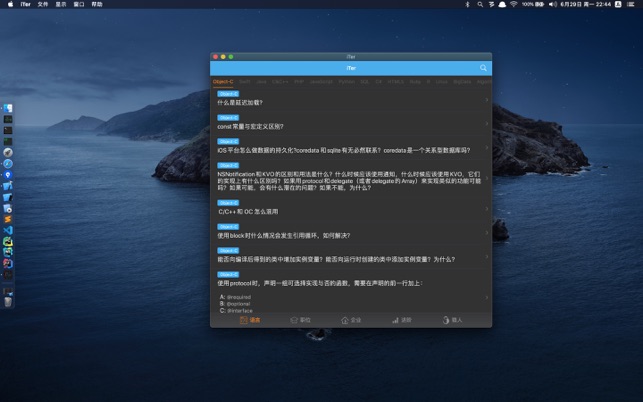The height and width of the screenshot is (402, 643).
Task: Expand chevron on the C/C++ 和 OC 混用 row
Action: pos(487,209)
